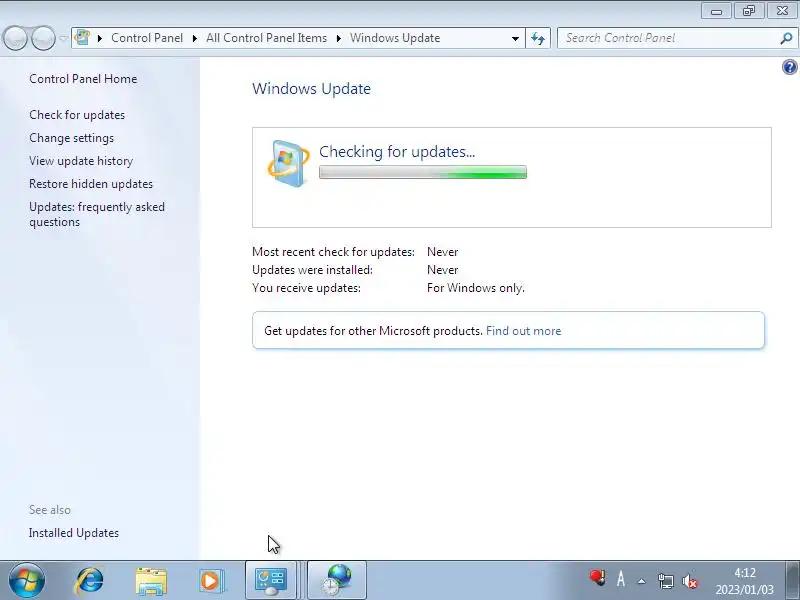Open Windows Explorer folder in taskbar
Screen dimensions: 800x600
151,581
